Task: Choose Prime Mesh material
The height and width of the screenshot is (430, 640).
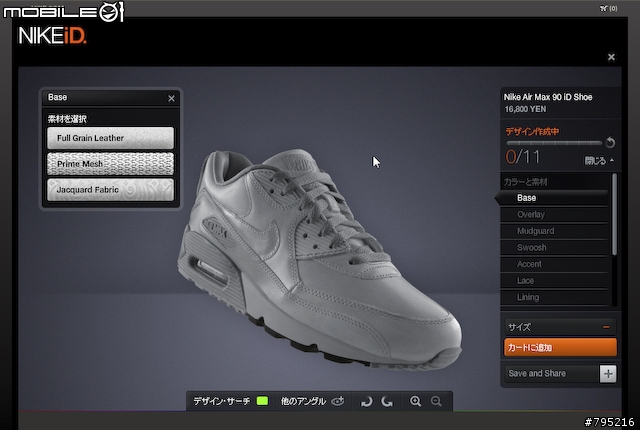Action: coord(110,164)
